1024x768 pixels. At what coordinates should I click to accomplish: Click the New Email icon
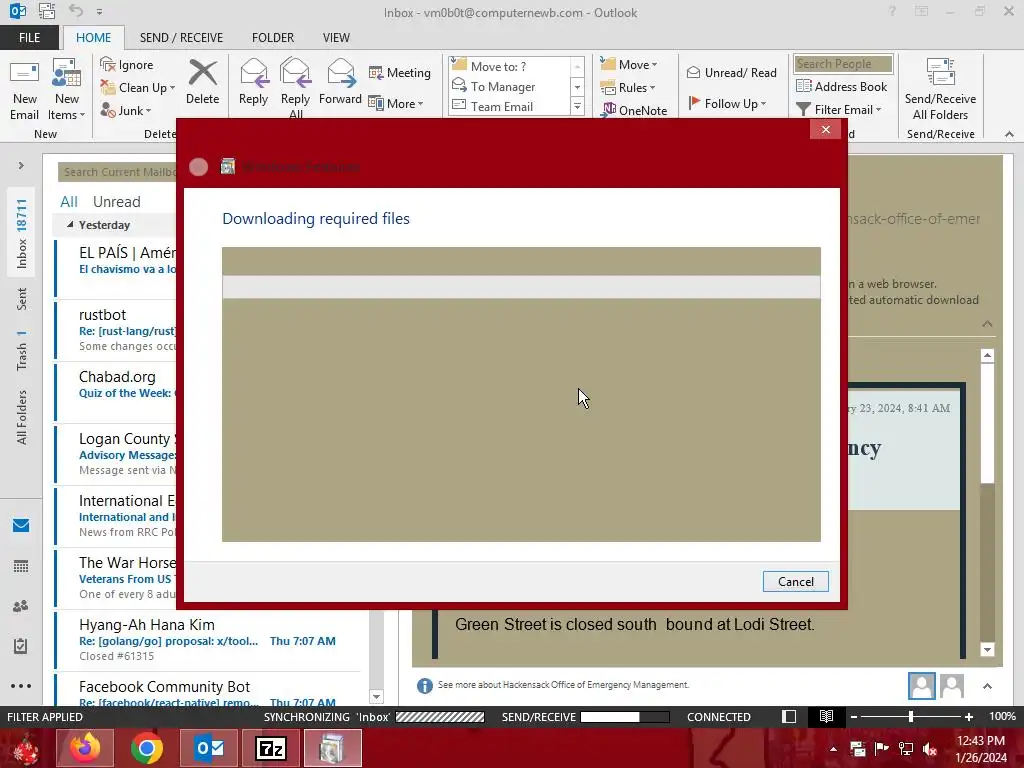click(x=25, y=89)
